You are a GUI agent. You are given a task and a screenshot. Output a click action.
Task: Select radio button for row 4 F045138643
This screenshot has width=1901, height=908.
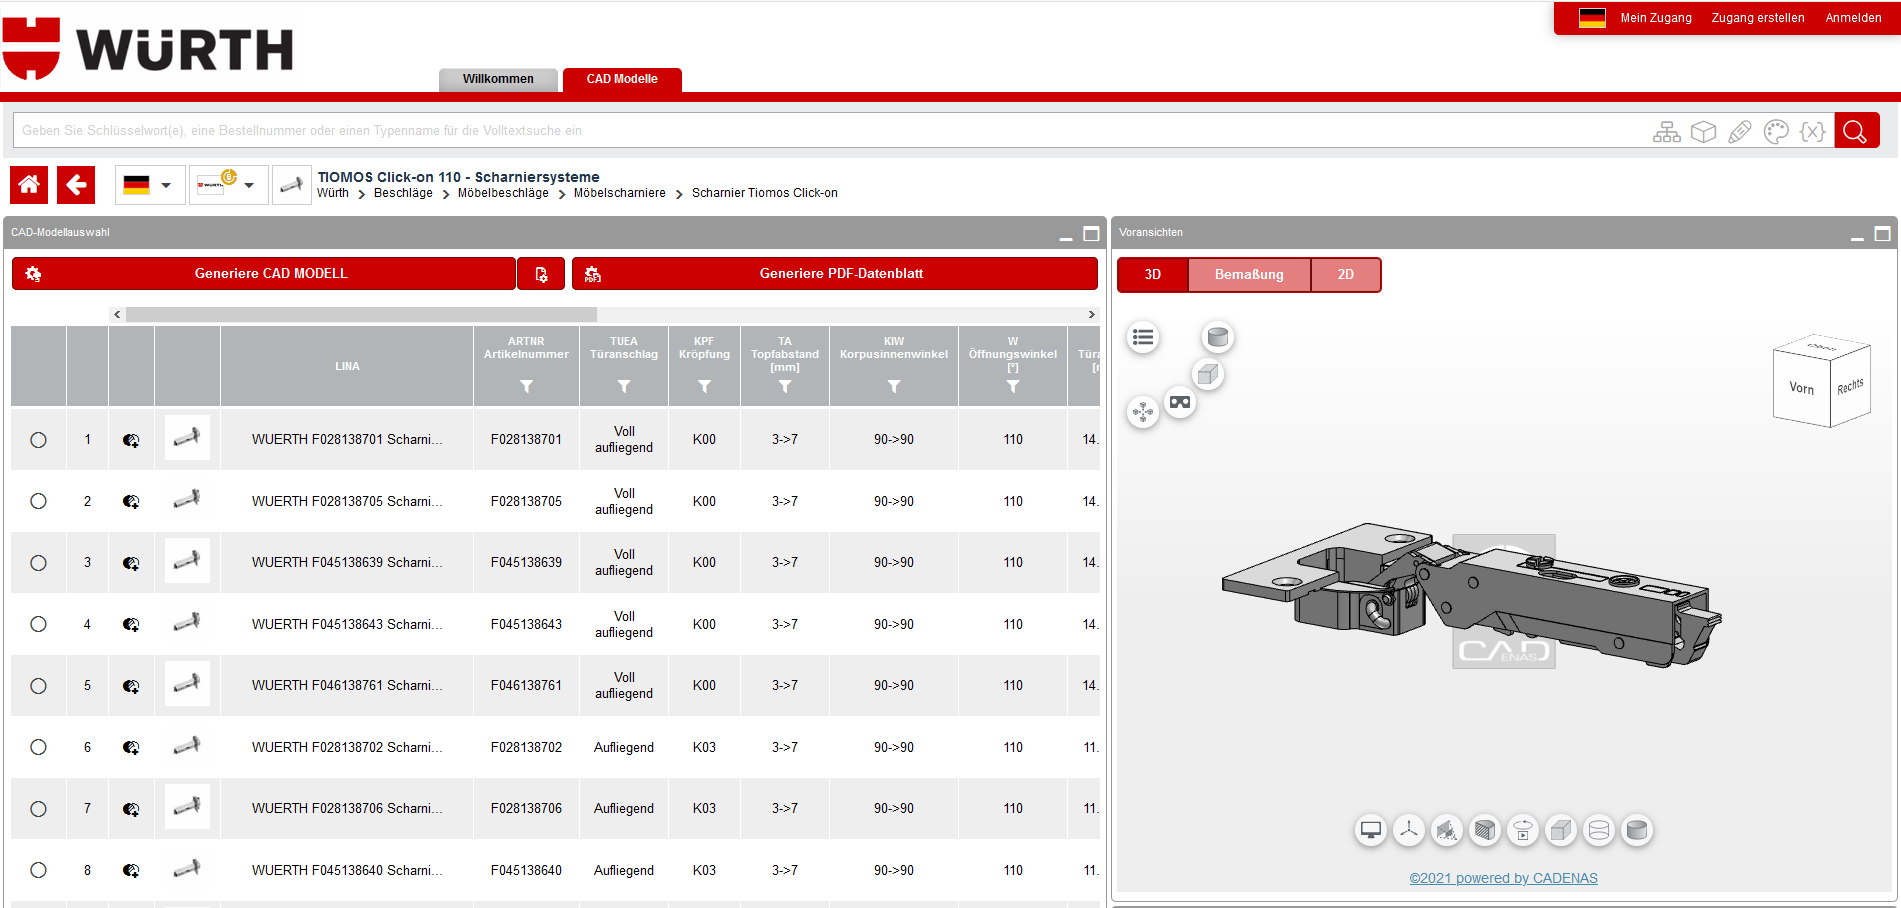point(38,624)
